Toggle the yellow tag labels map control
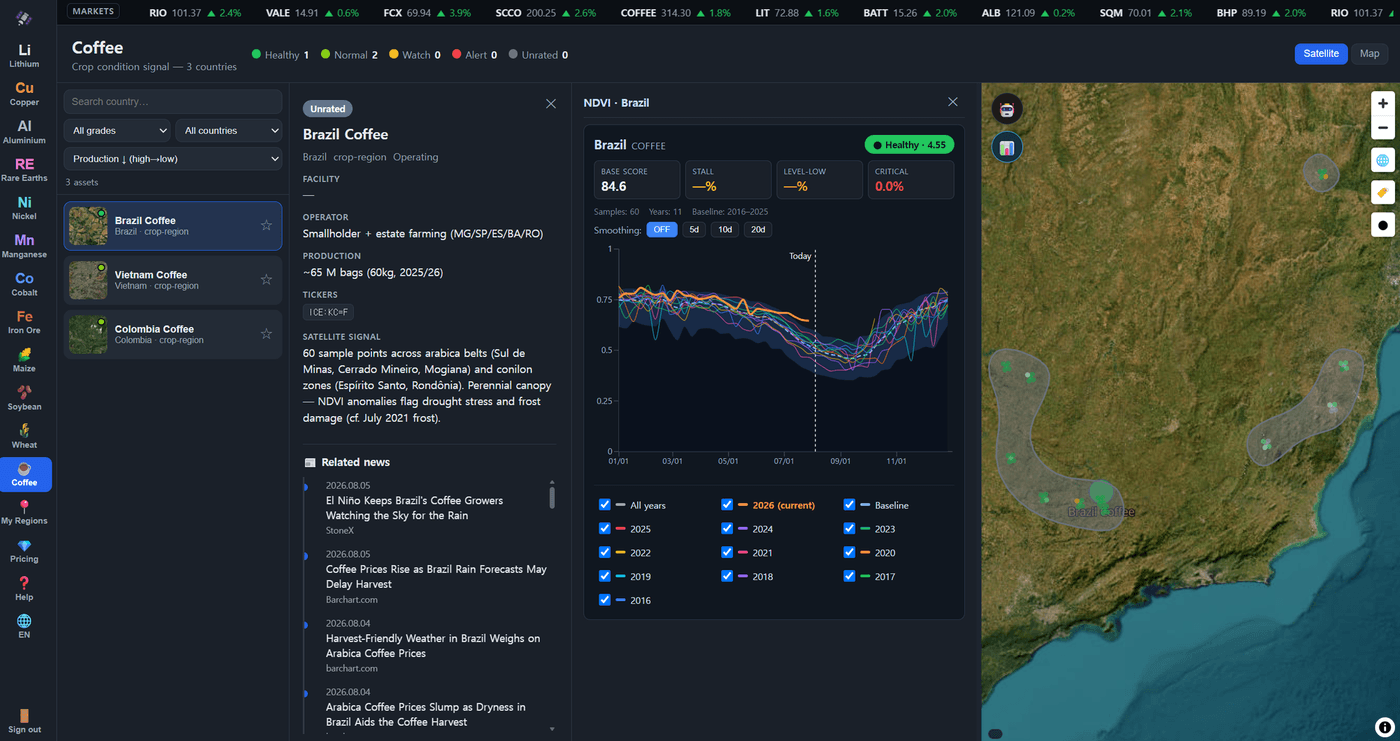This screenshot has width=1400, height=741. (x=1383, y=192)
